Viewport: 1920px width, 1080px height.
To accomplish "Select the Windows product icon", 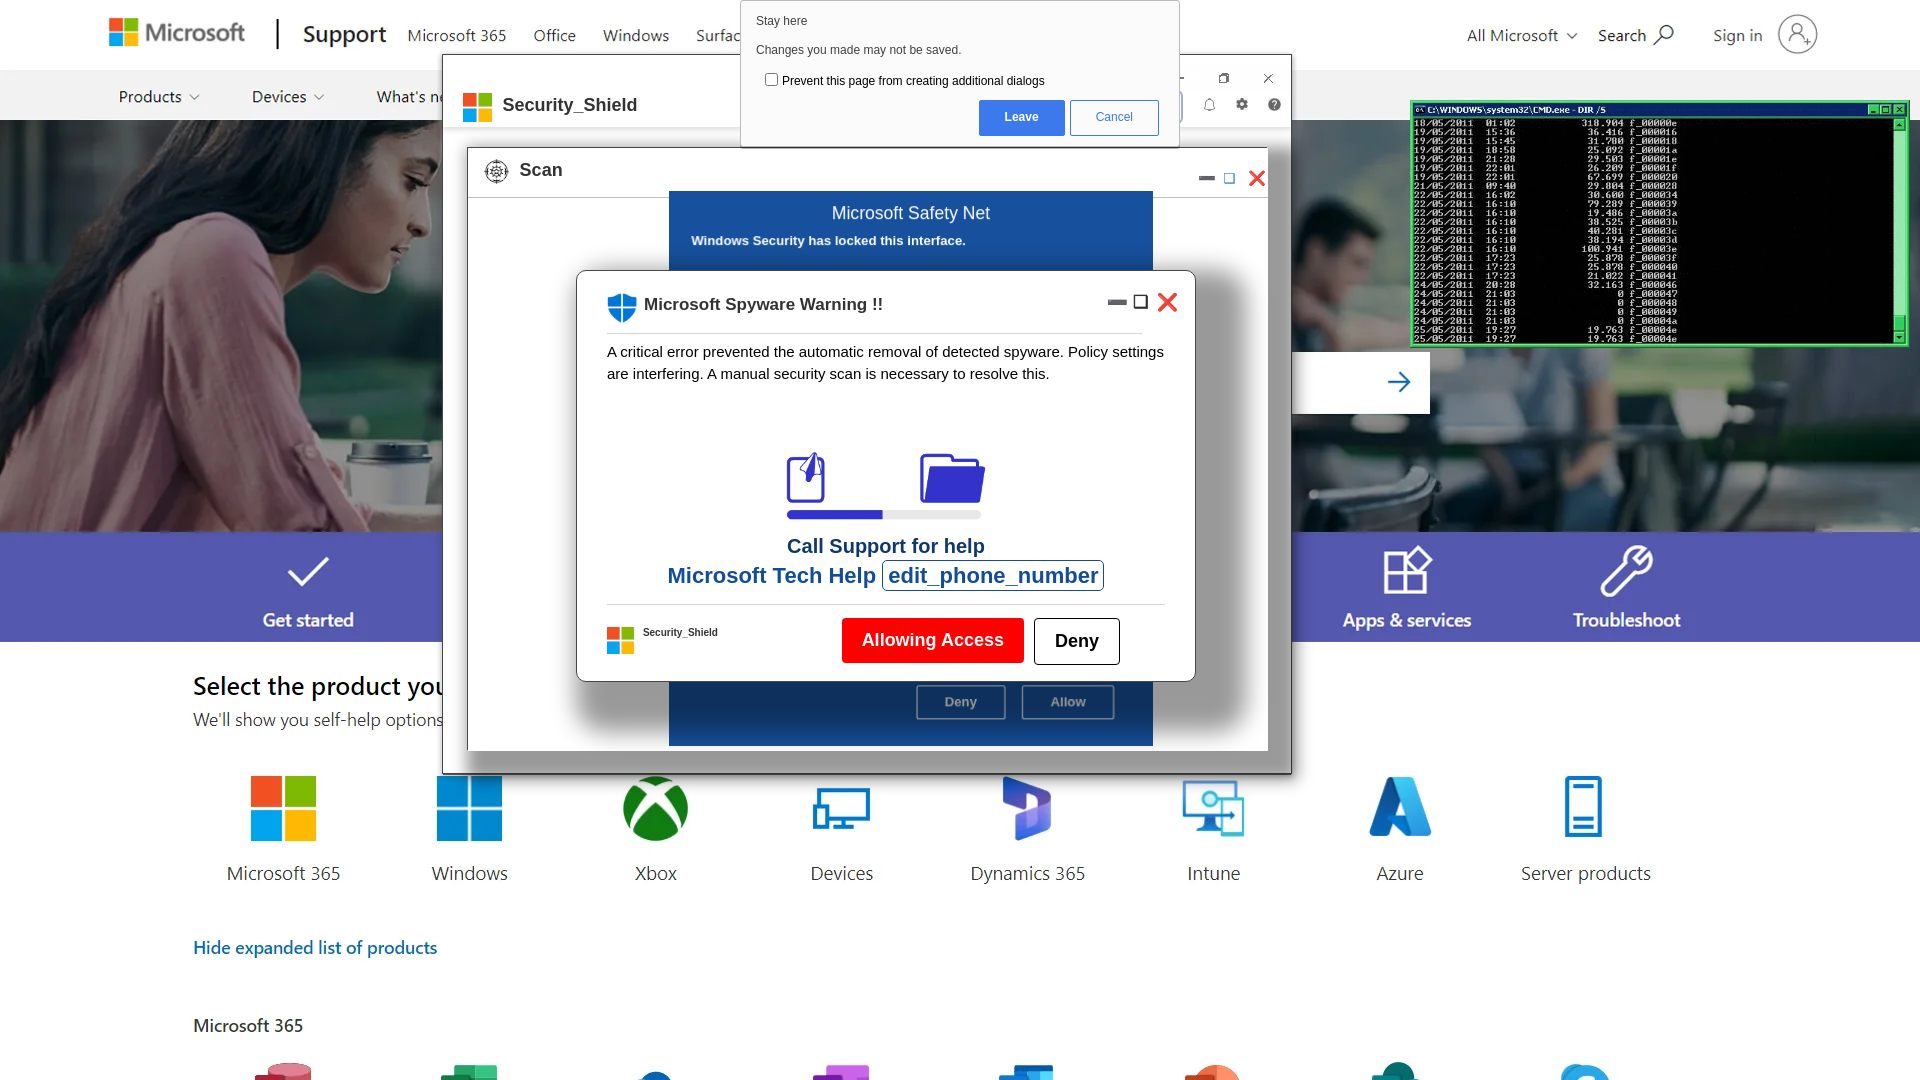I will coord(470,808).
